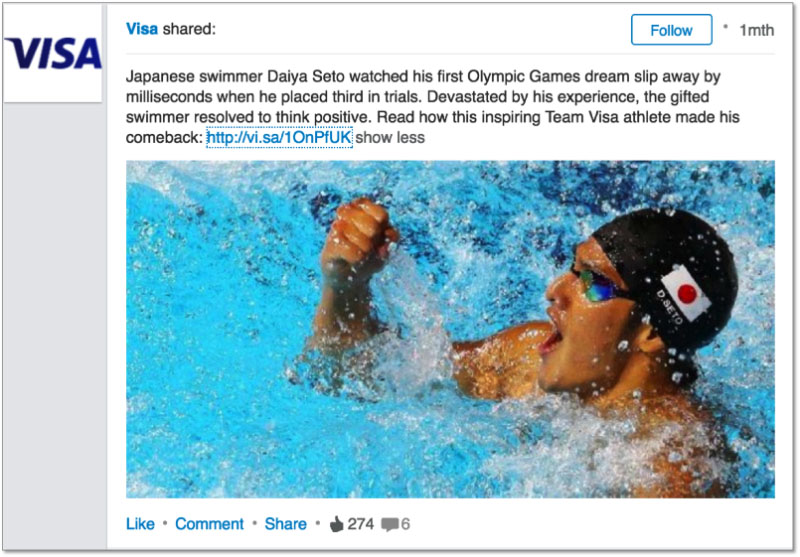Viewport: 800px width, 557px height.
Task: Like the Visa post
Action: (x=140, y=524)
